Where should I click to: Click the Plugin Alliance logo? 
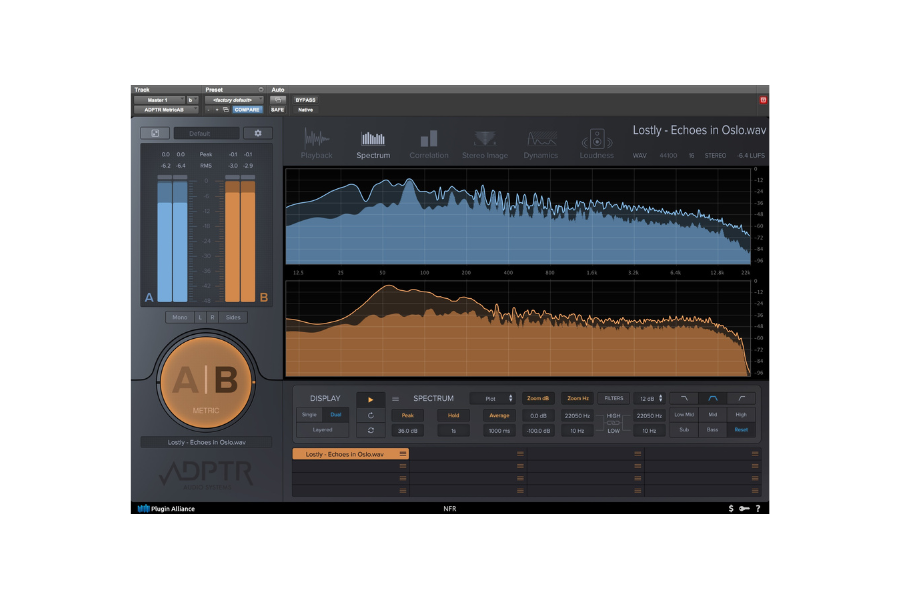[x=166, y=508]
